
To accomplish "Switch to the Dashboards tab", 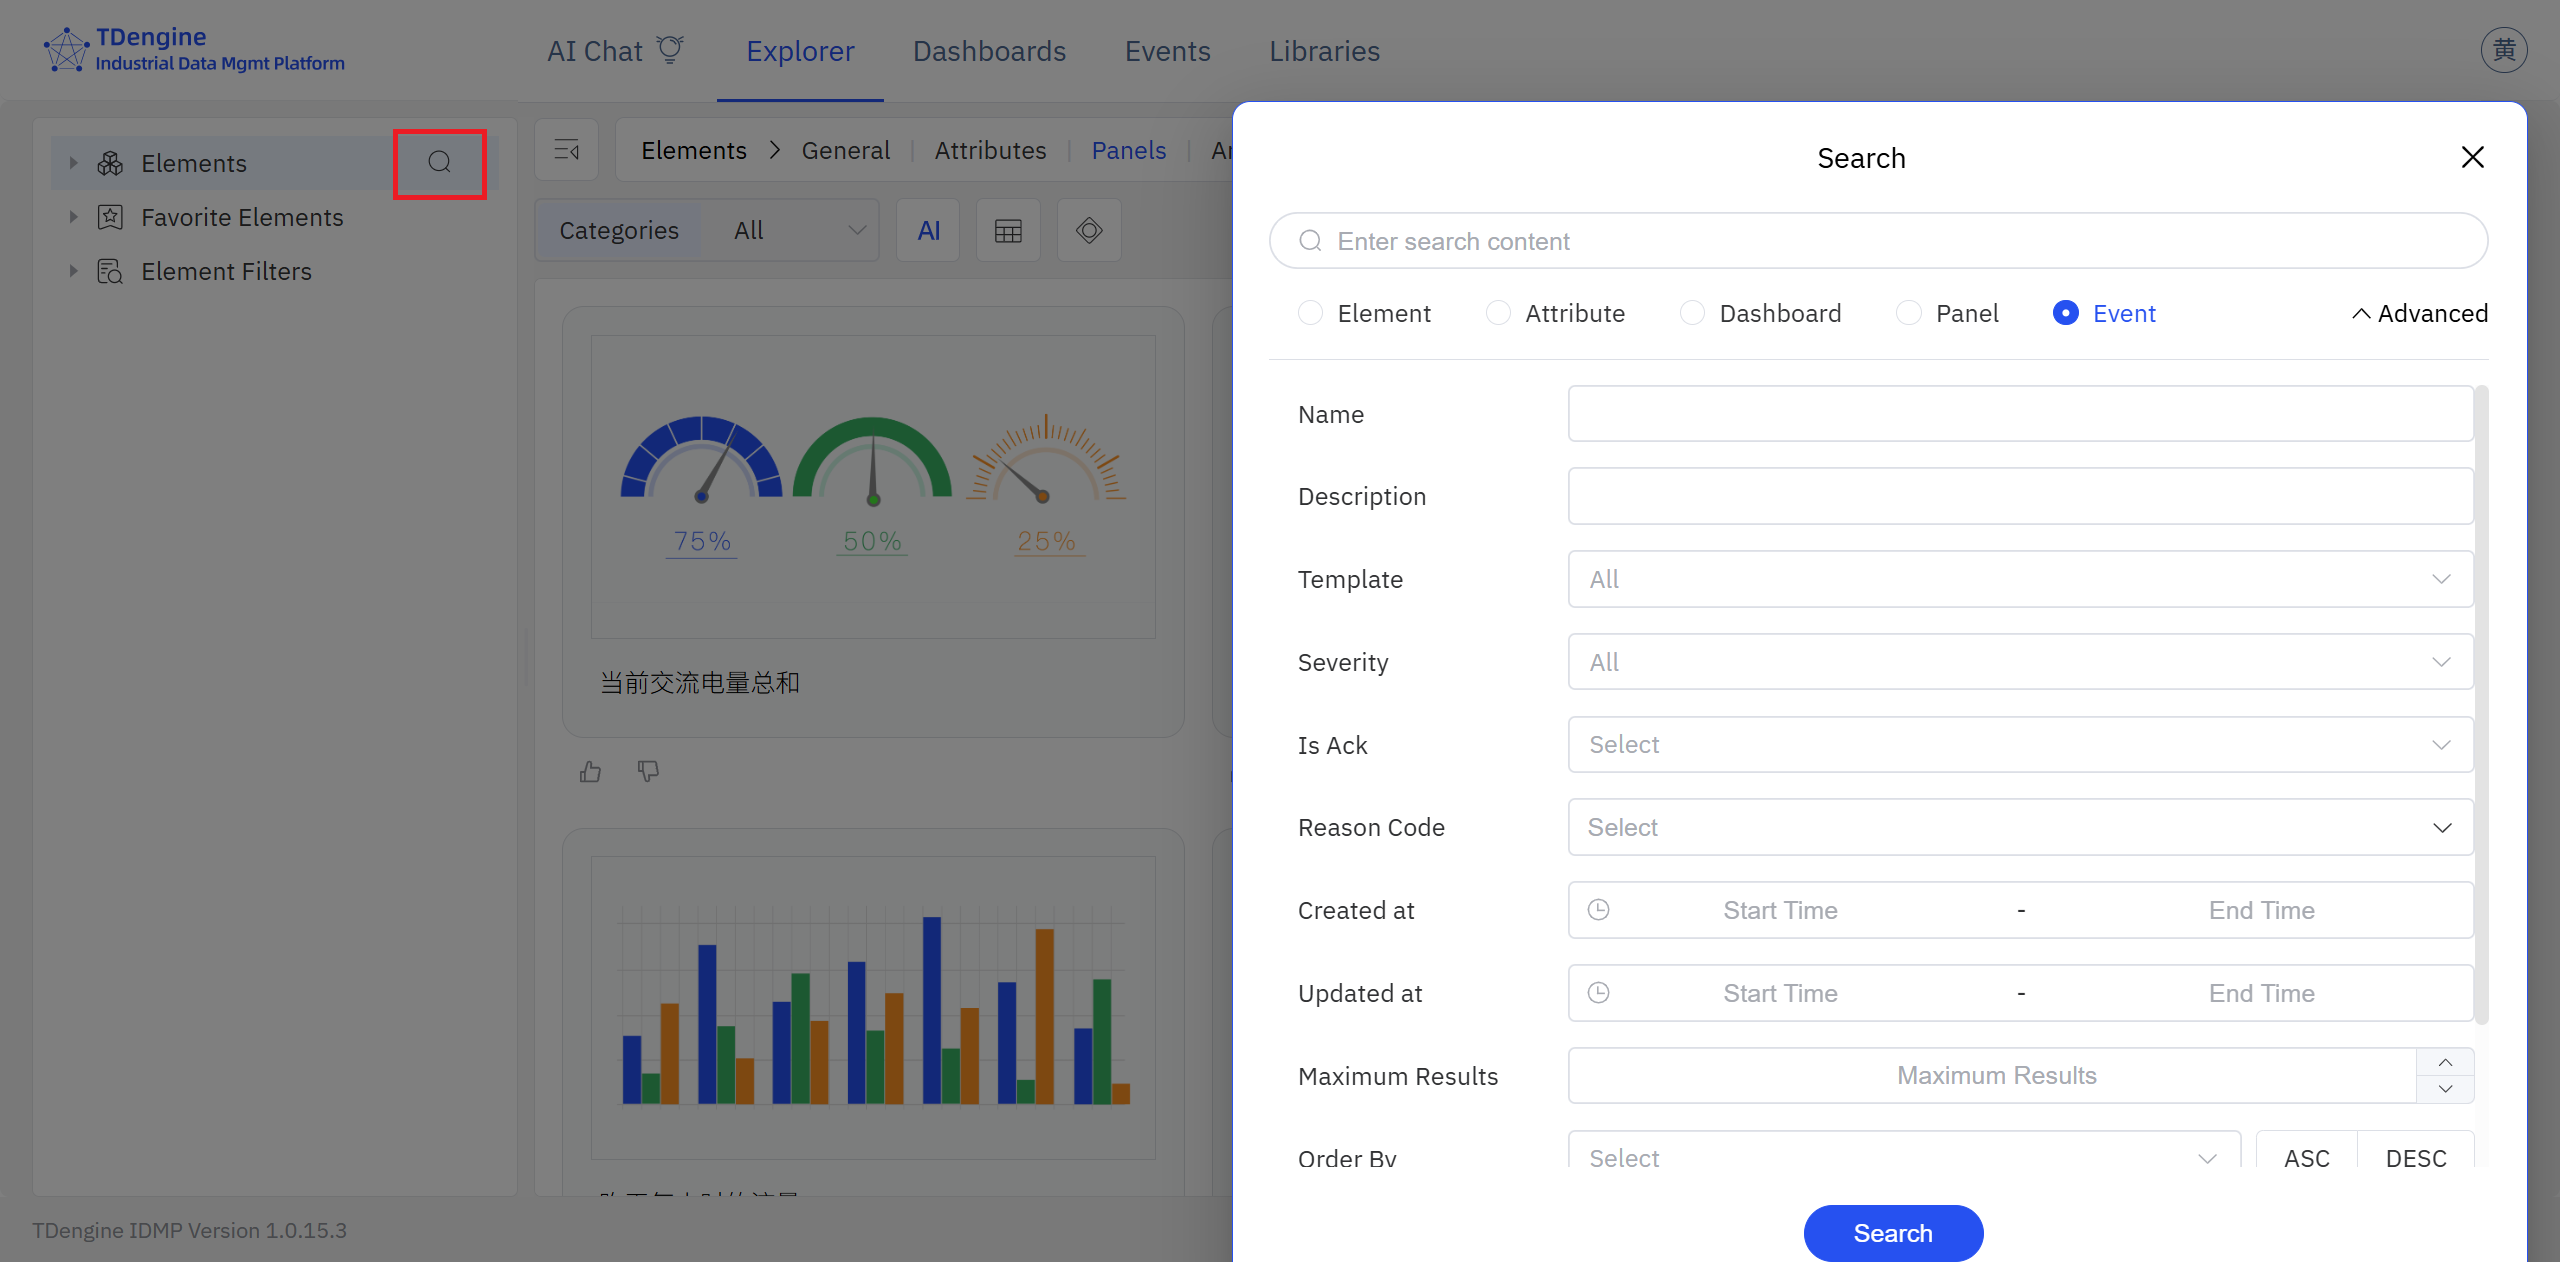I will point(988,50).
